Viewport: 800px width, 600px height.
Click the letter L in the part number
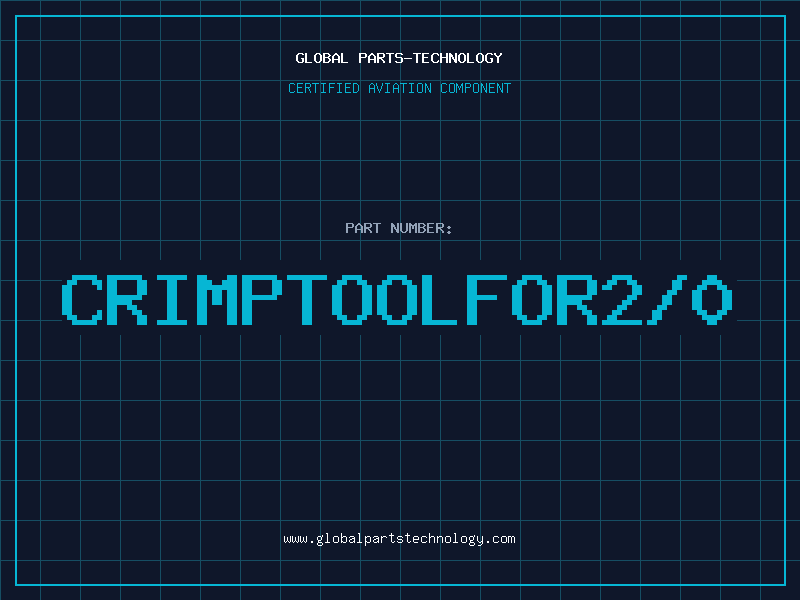[445, 299]
